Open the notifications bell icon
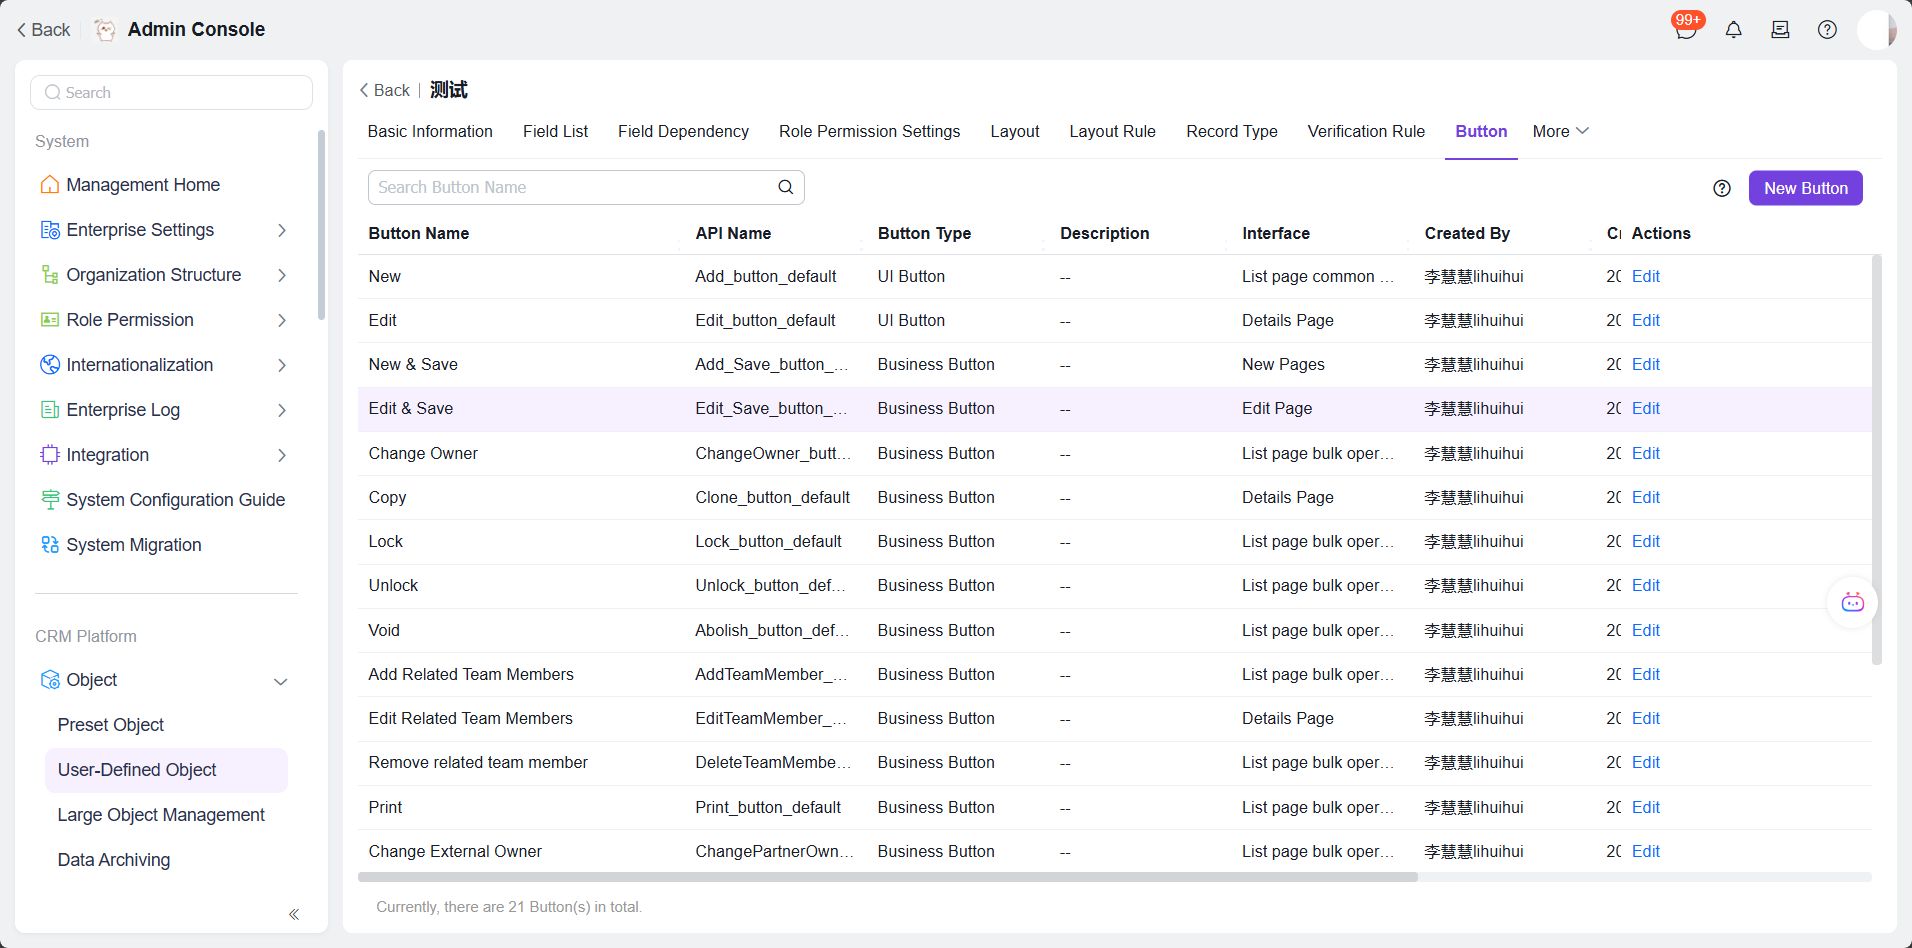The height and width of the screenshot is (948, 1912). pos(1733,29)
